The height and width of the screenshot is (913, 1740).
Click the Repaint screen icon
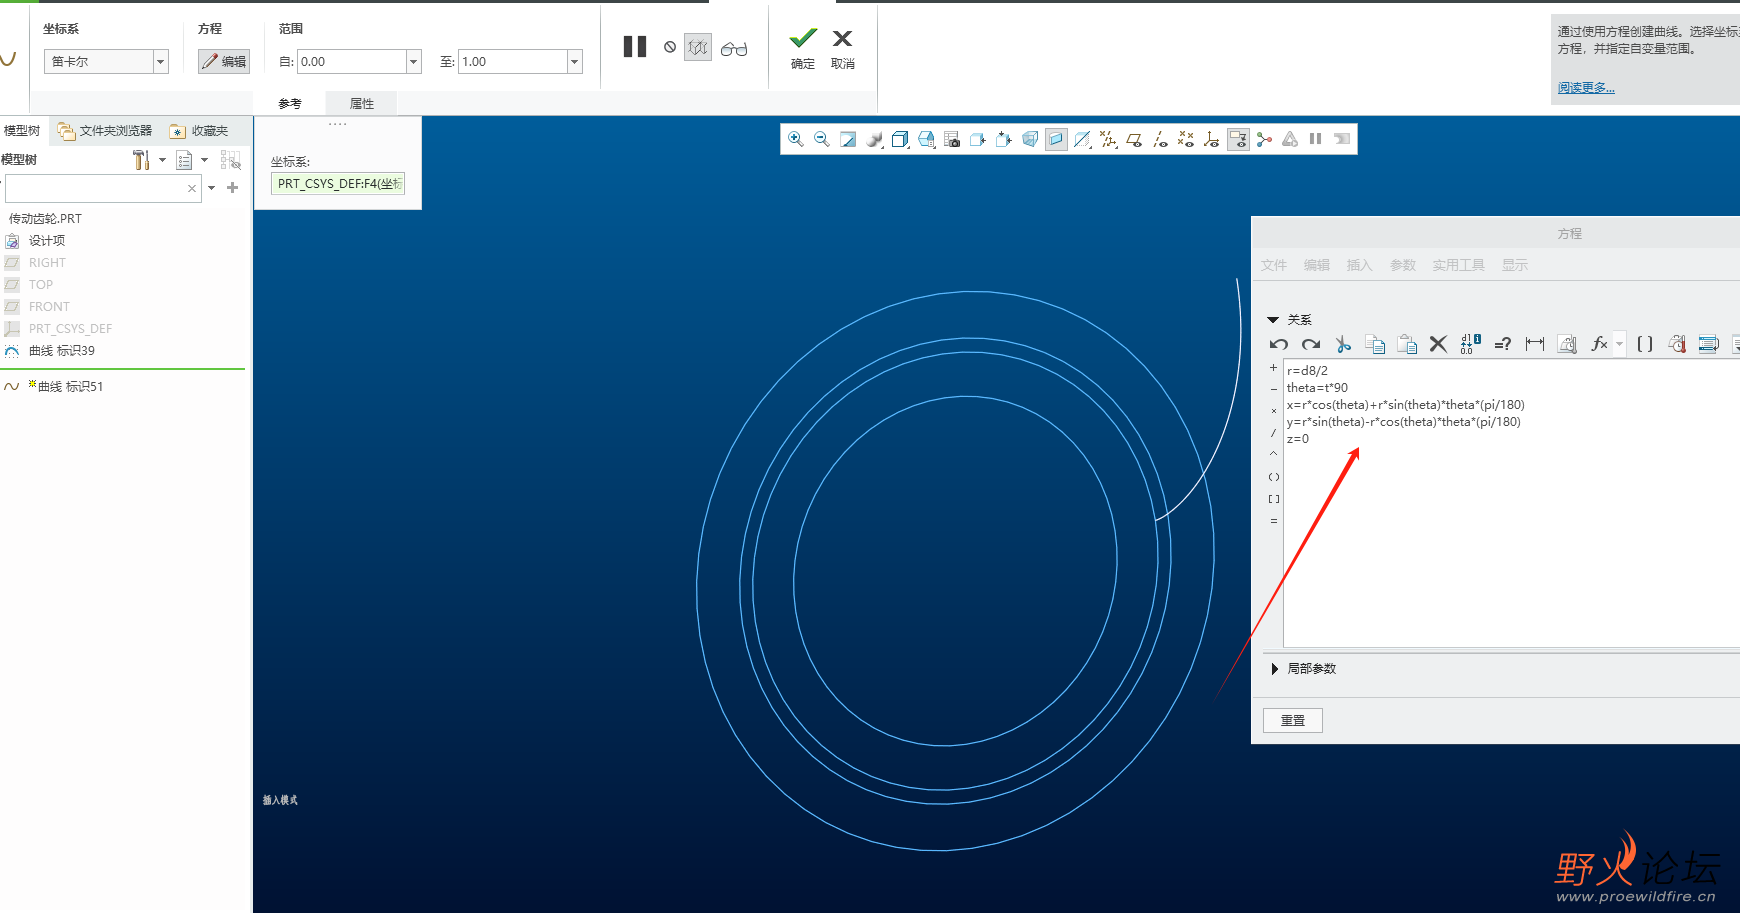click(x=848, y=139)
